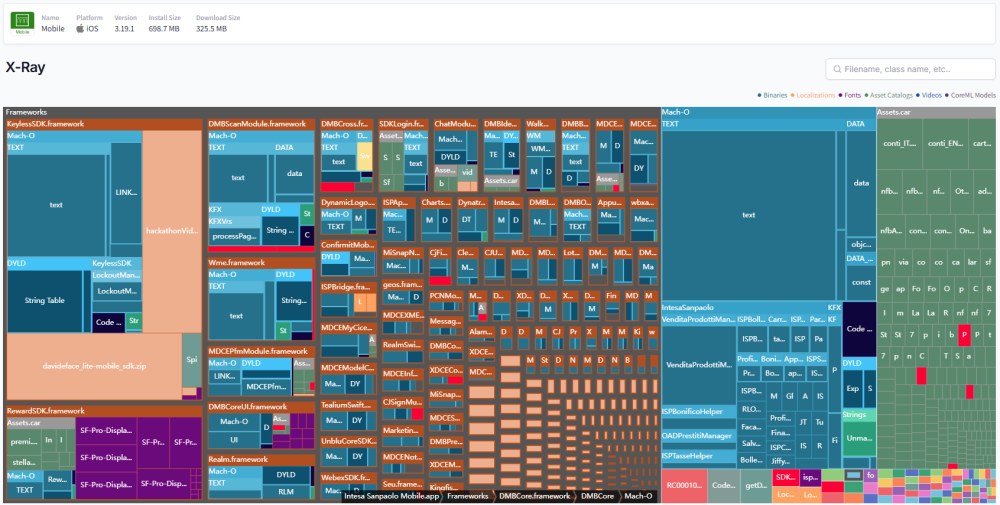Select the stella... asset block
Image resolution: width=1000 pixels, height=505 pixels.
[24, 461]
